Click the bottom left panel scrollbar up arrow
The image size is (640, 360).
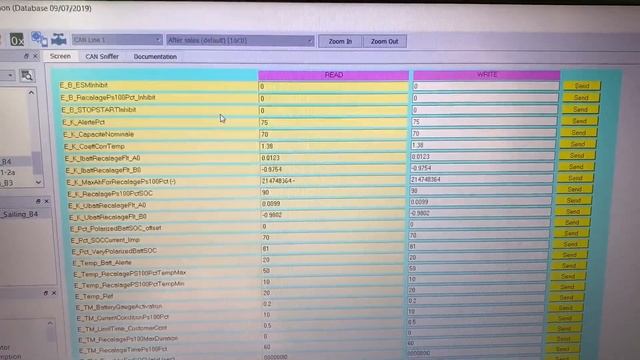(x=50, y=323)
